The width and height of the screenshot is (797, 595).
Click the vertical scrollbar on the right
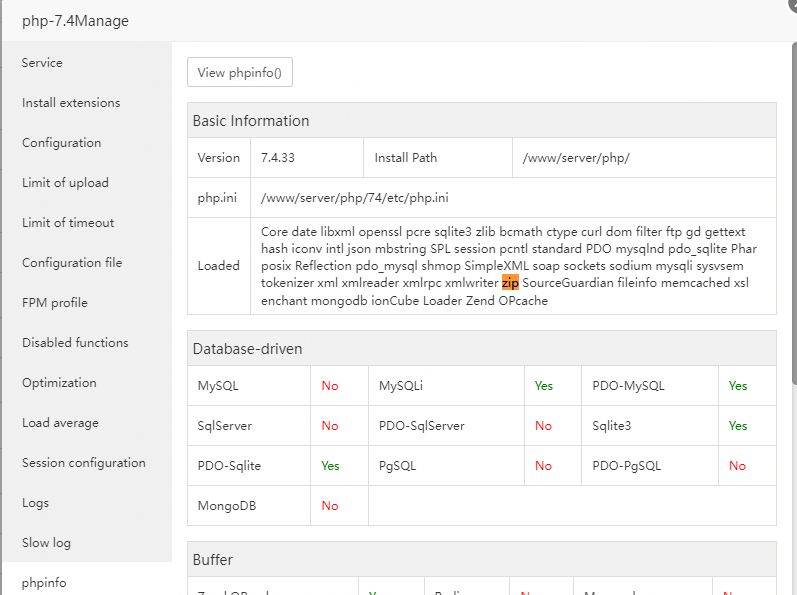[x=793, y=200]
